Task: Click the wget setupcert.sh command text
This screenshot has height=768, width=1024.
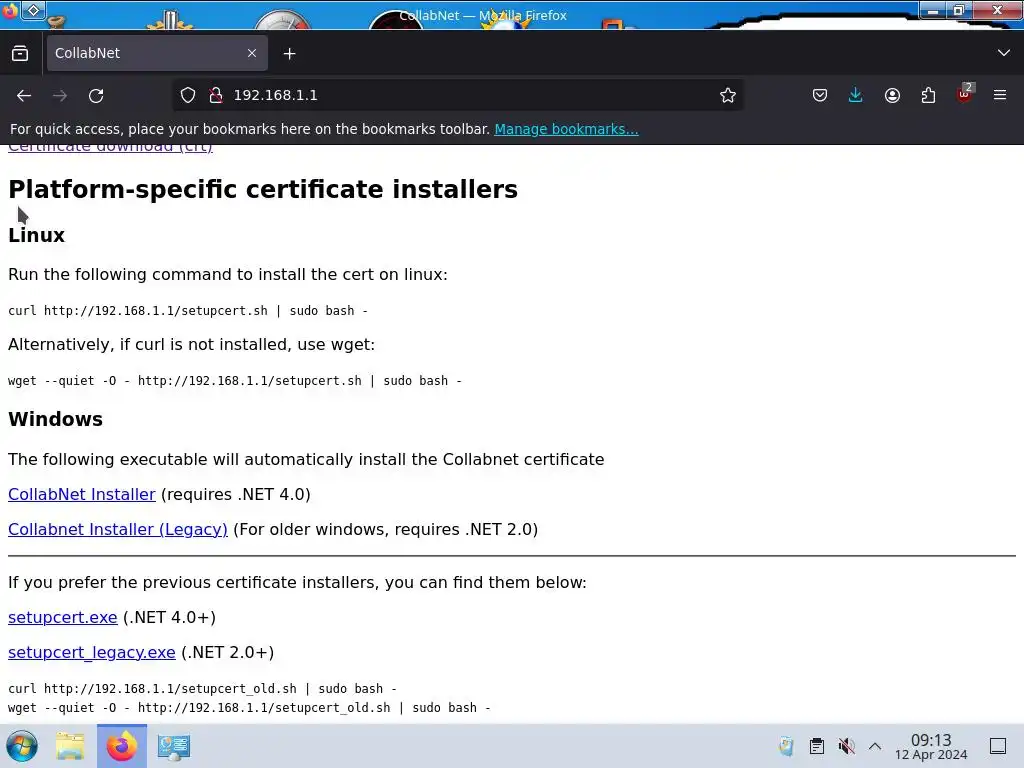Action: (234, 381)
